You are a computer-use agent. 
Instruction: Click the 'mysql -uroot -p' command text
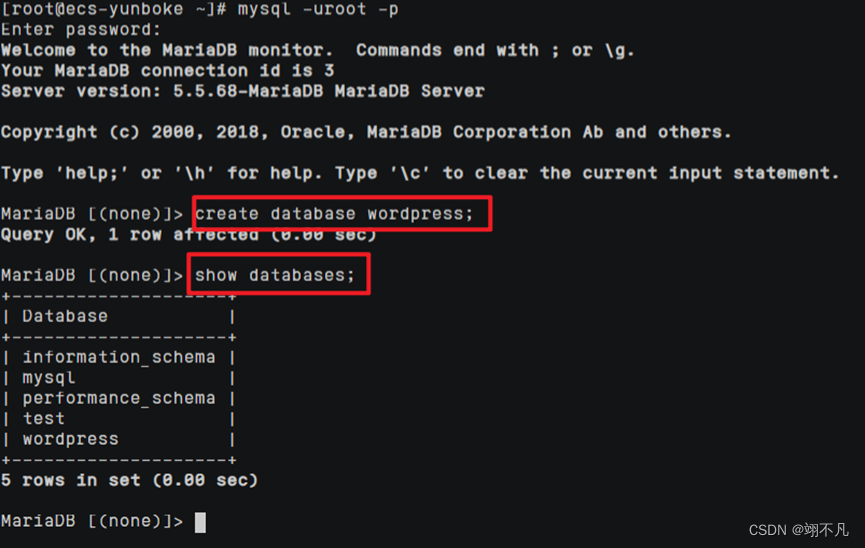point(318,9)
